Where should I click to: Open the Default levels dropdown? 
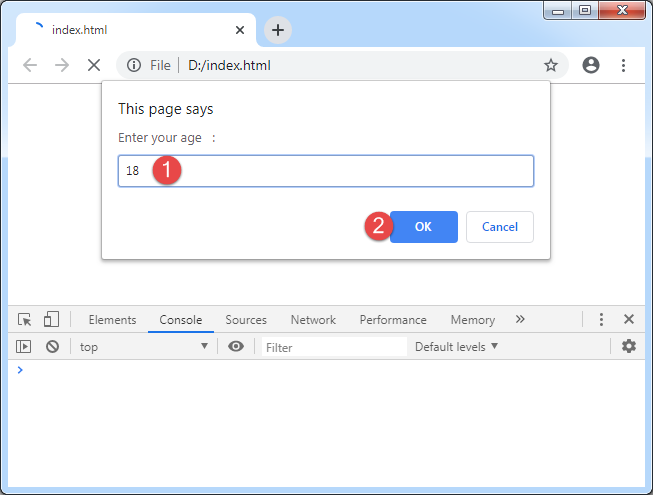(456, 347)
